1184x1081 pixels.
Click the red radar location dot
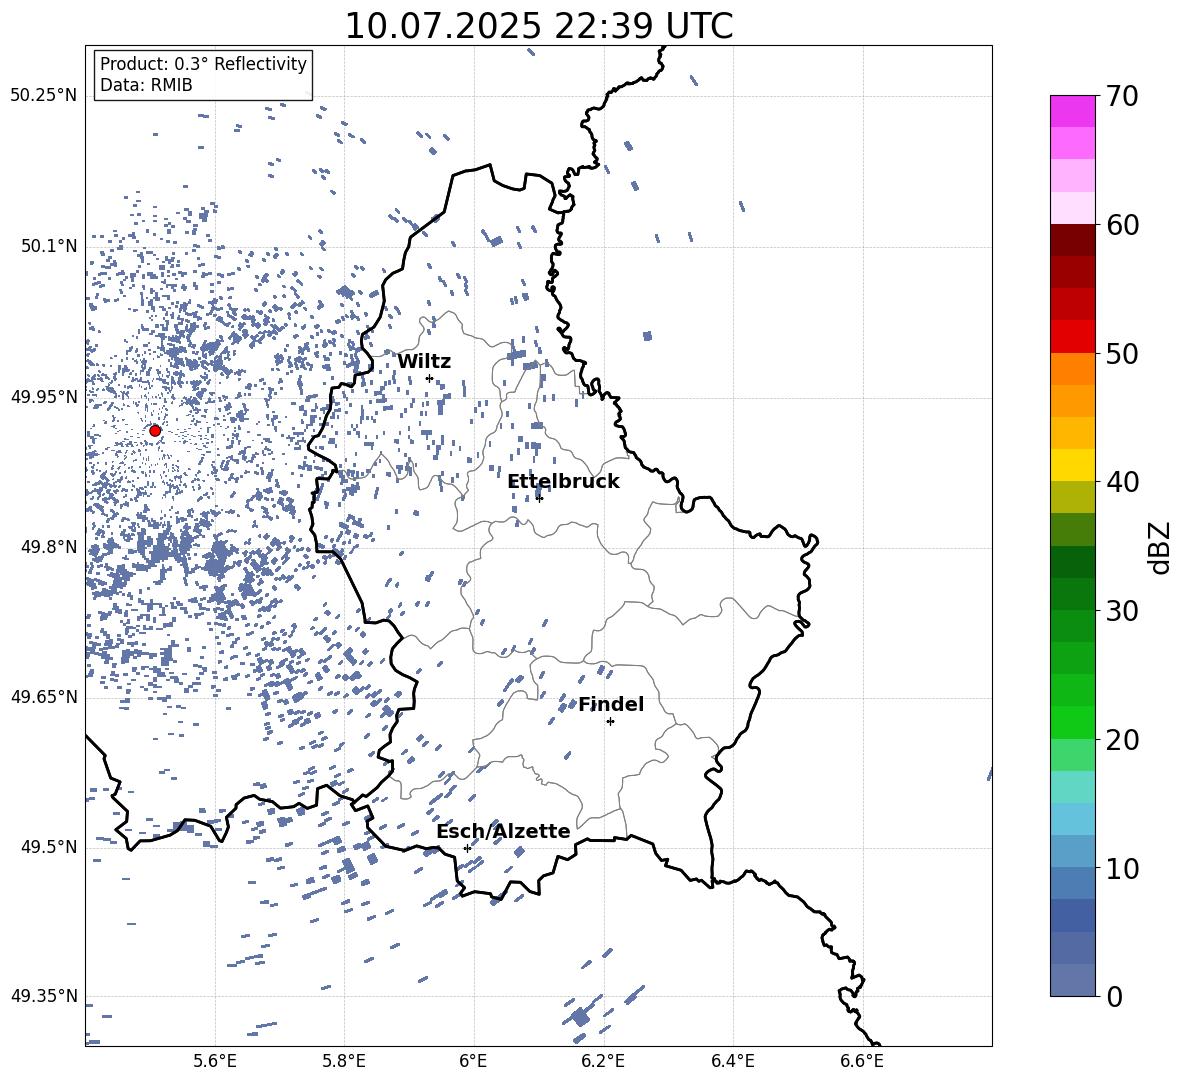[x=155, y=431]
